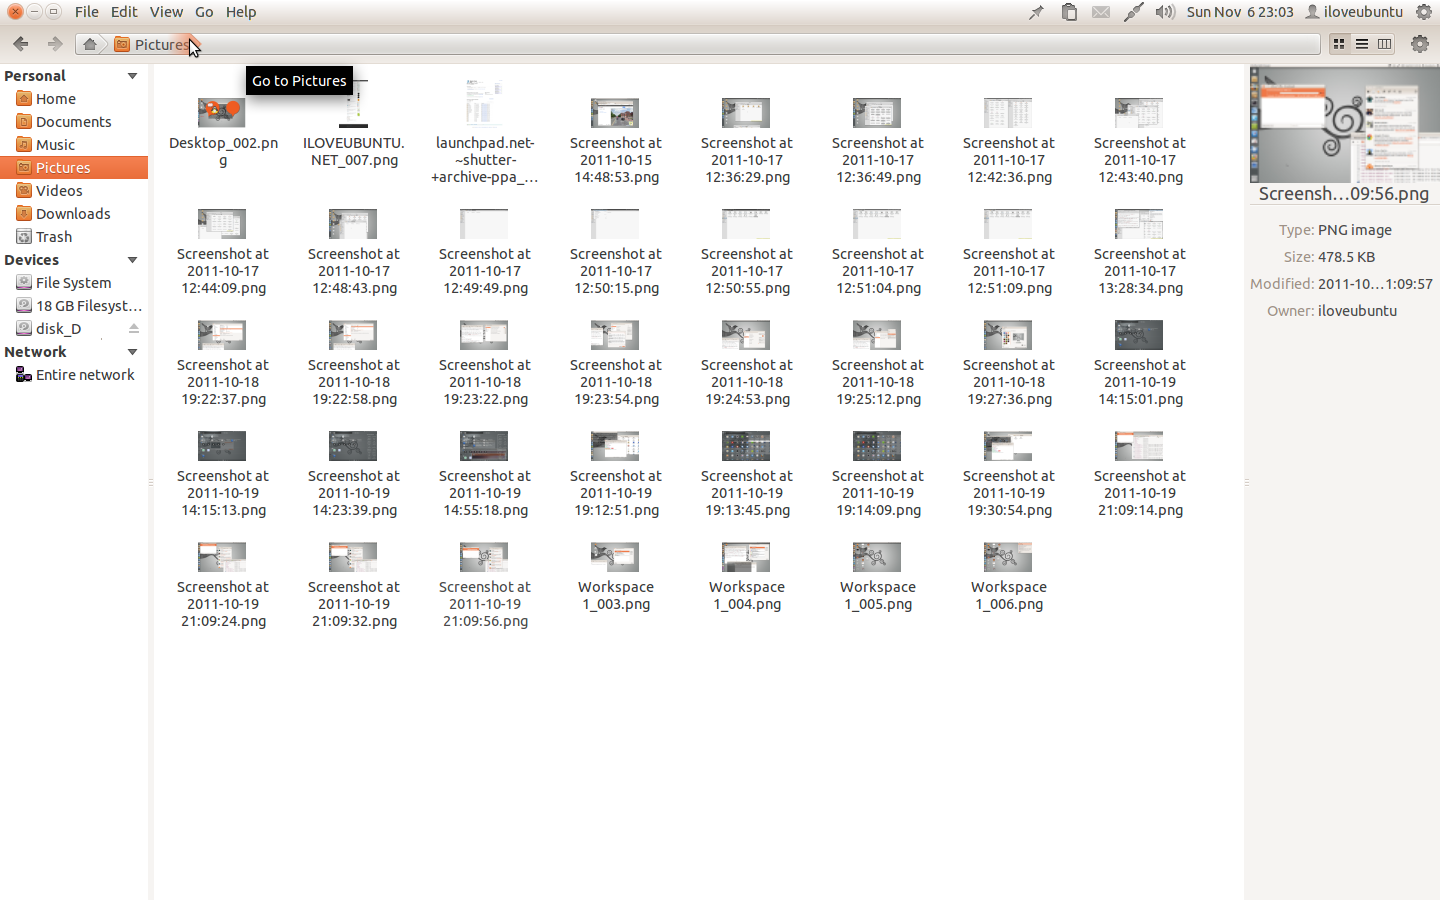The height and width of the screenshot is (900, 1440).
Task: Open the toolbar gear settings menu
Action: click(x=1420, y=44)
